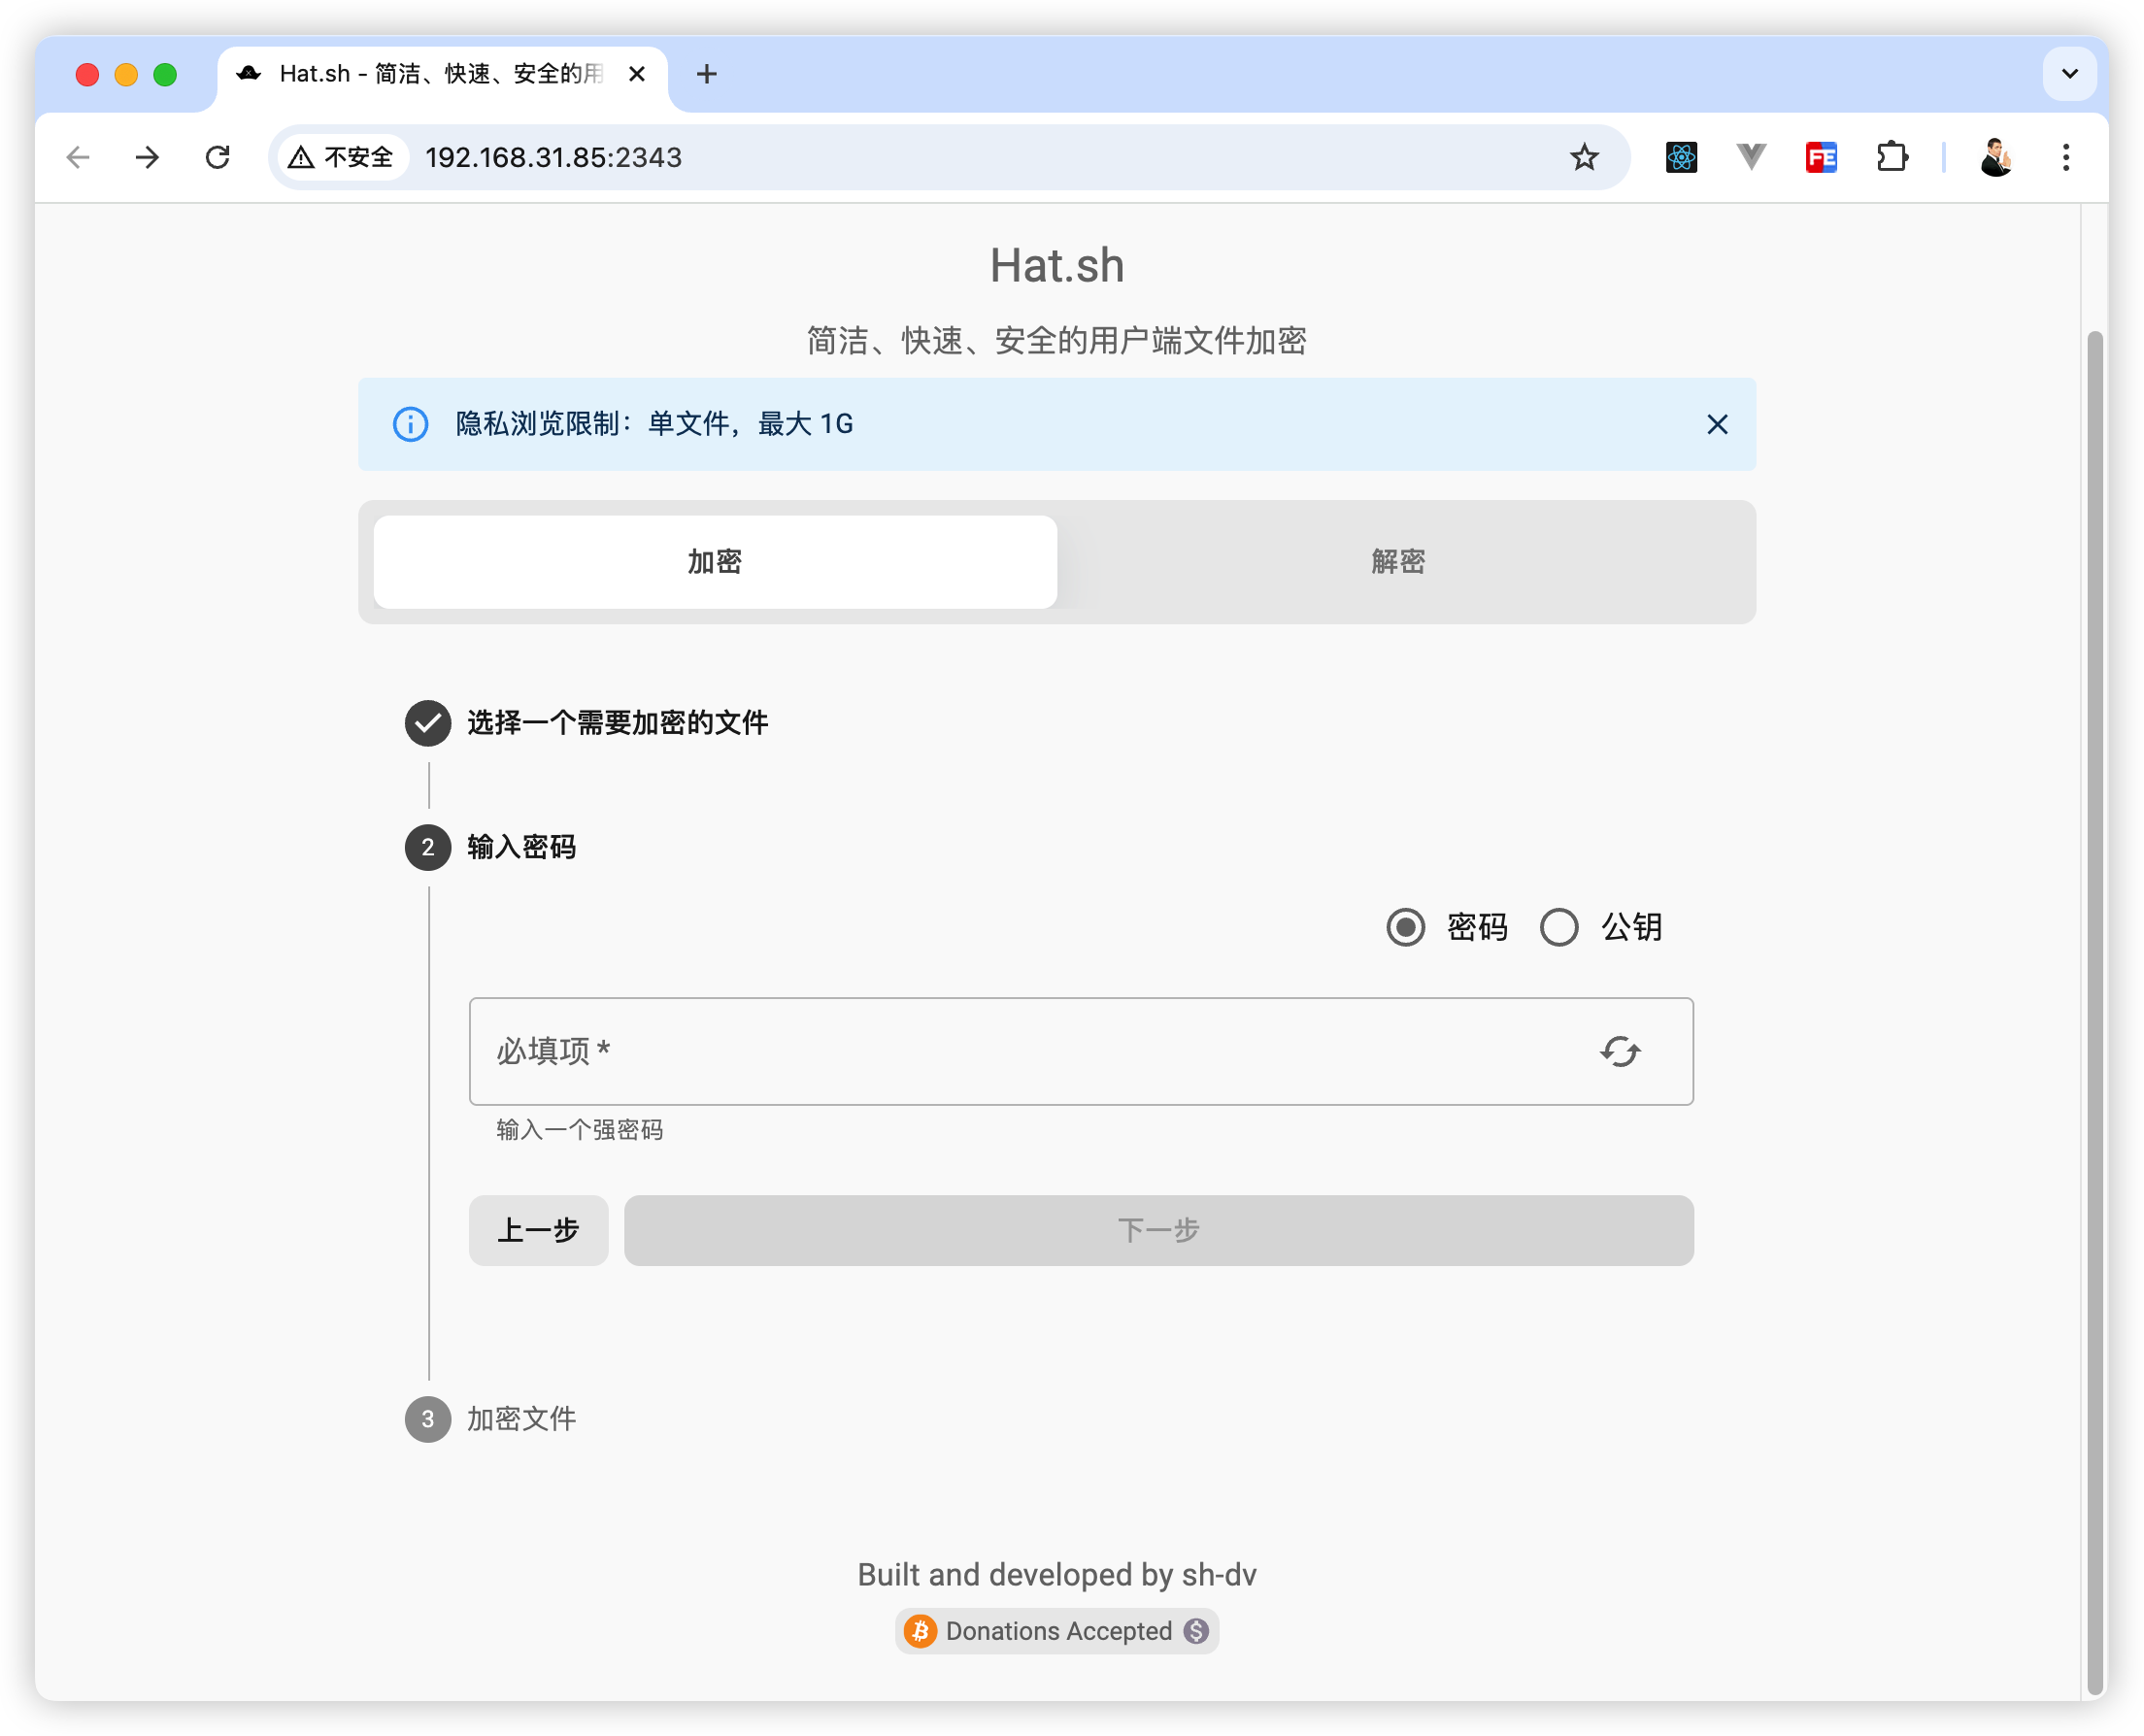Image resolution: width=2144 pixels, height=1736 pixels.
Task: Reload the current page
Action: pyautogui.click(x=217, y=157)
